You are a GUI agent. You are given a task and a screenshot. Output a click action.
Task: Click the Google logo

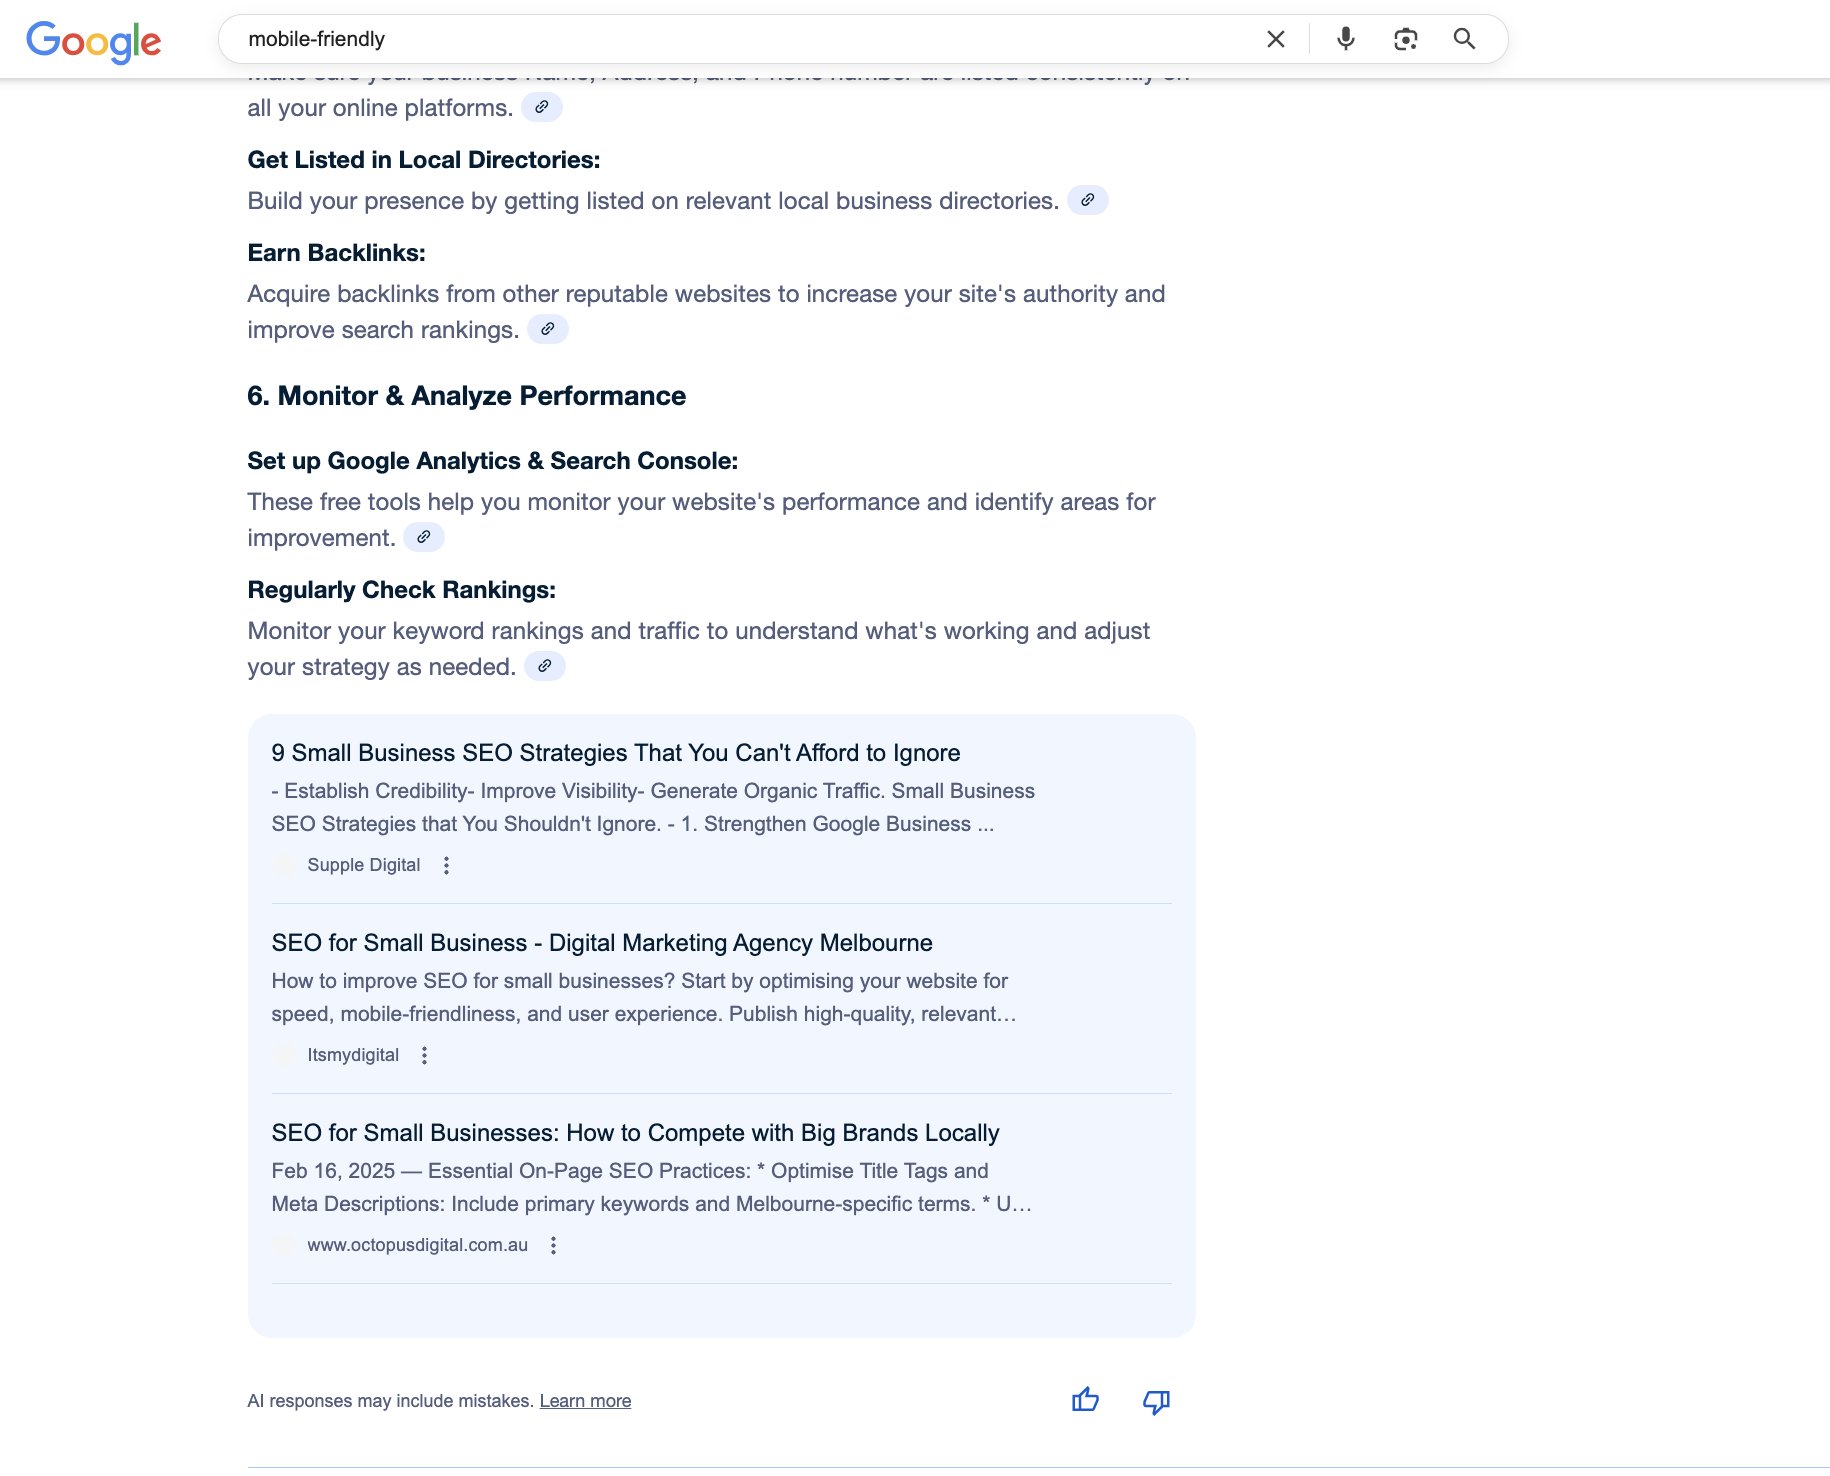(93, 41)
